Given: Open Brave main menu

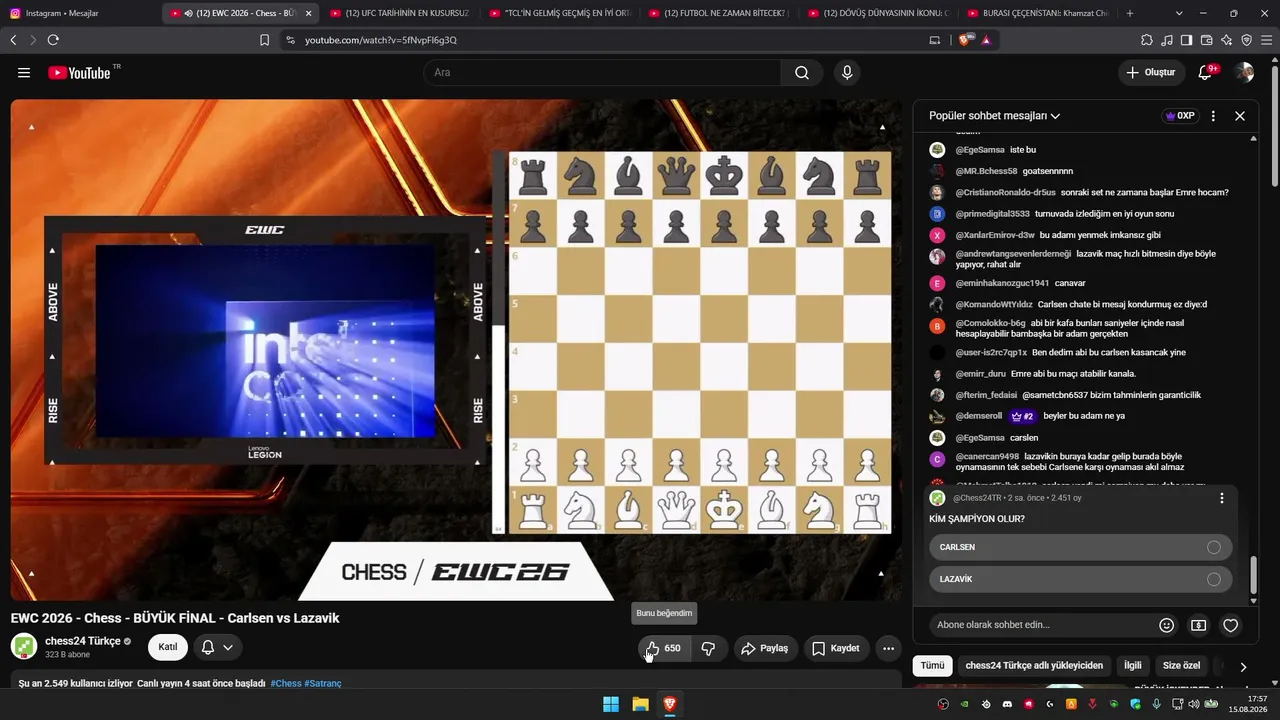Looking at the screenshot, I should click(1266, 40).
